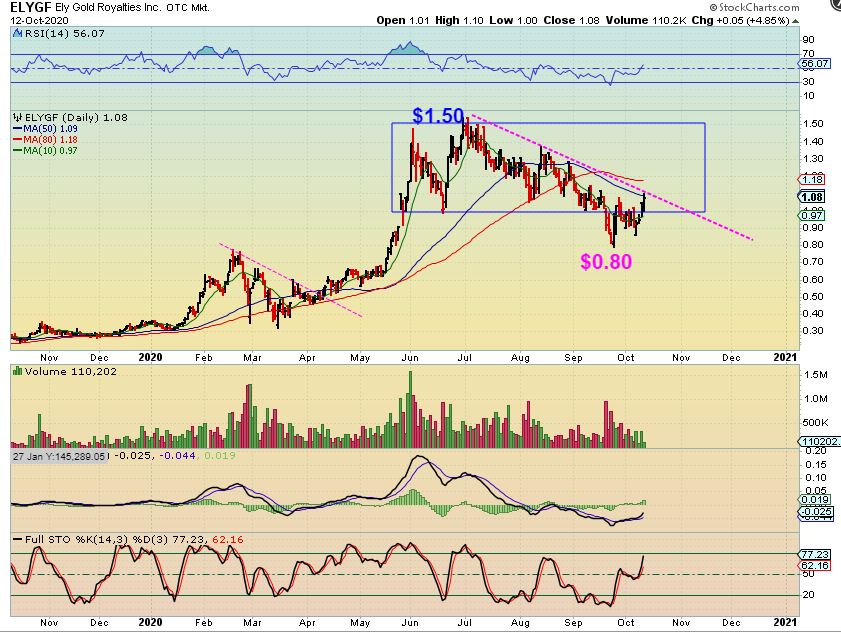Click the High 1.10 header value
The image size is (841, 632).
click(x=459, y=20)
